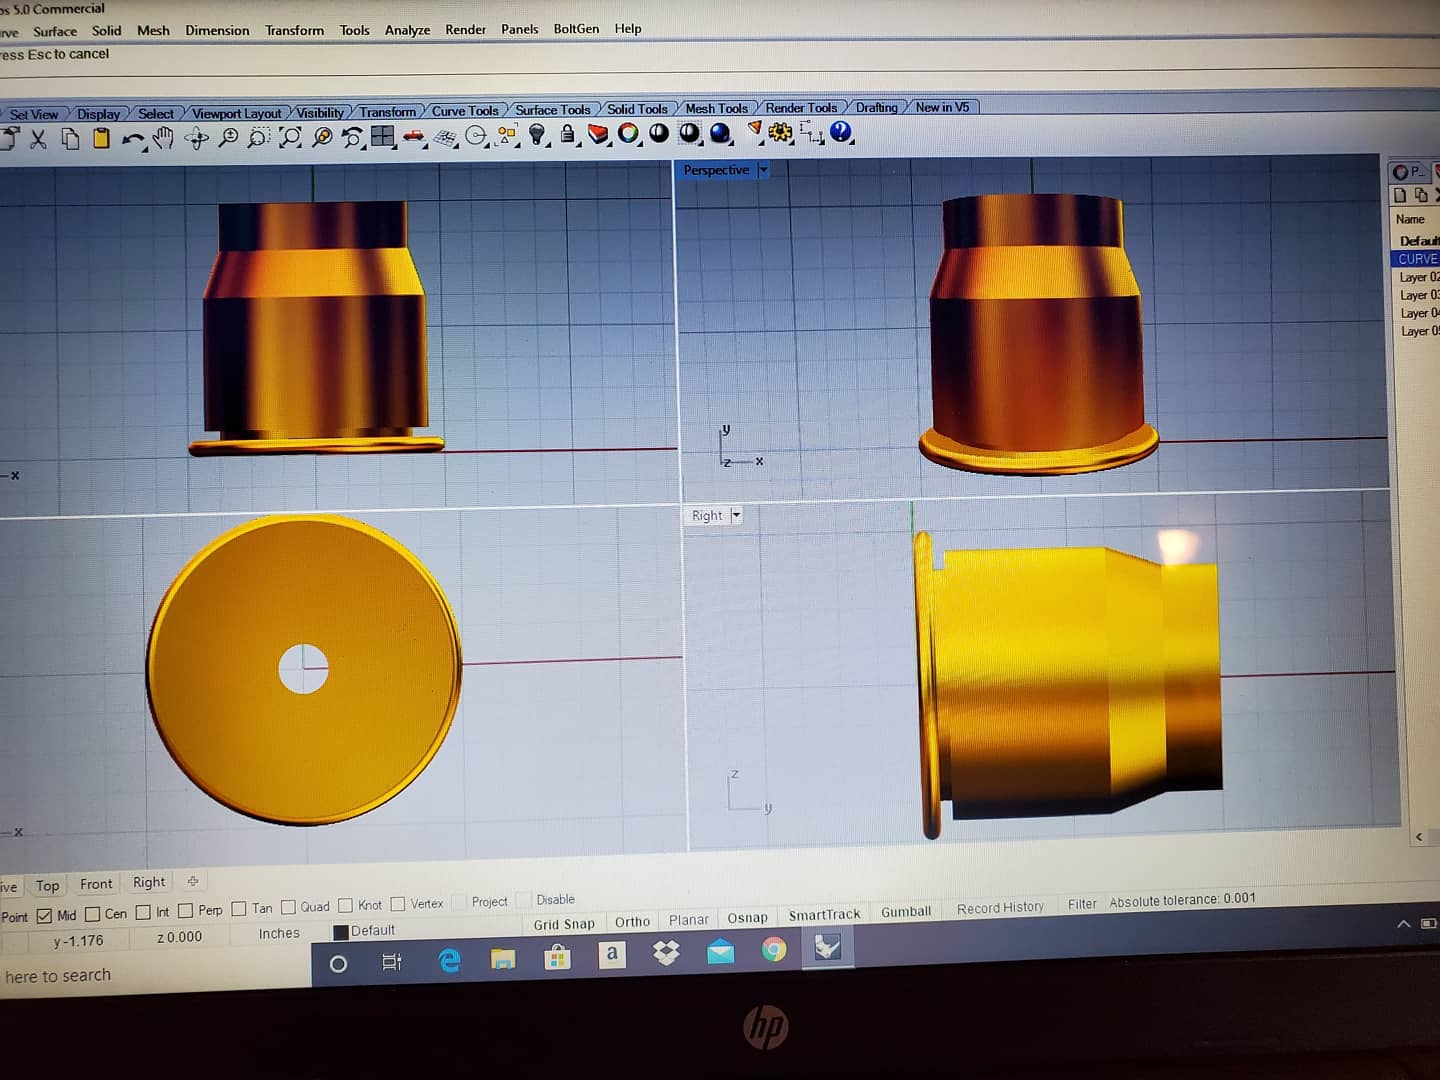Uncheck the Mid object snap checkbox
Image resolution: width=1440 pixels, height=1080 pixels.
(45, 915)
